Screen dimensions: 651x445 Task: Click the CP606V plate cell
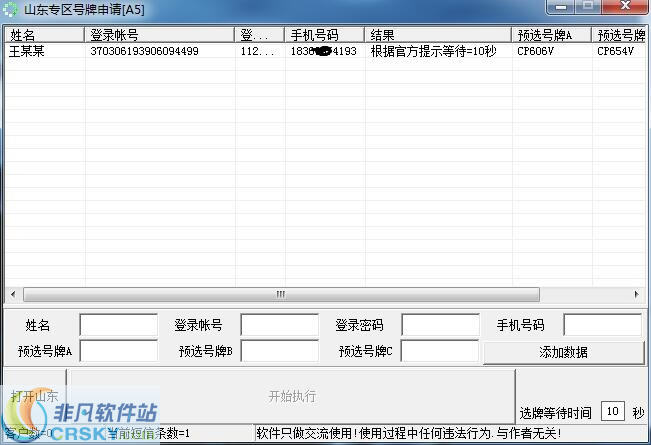click(535, 51)
